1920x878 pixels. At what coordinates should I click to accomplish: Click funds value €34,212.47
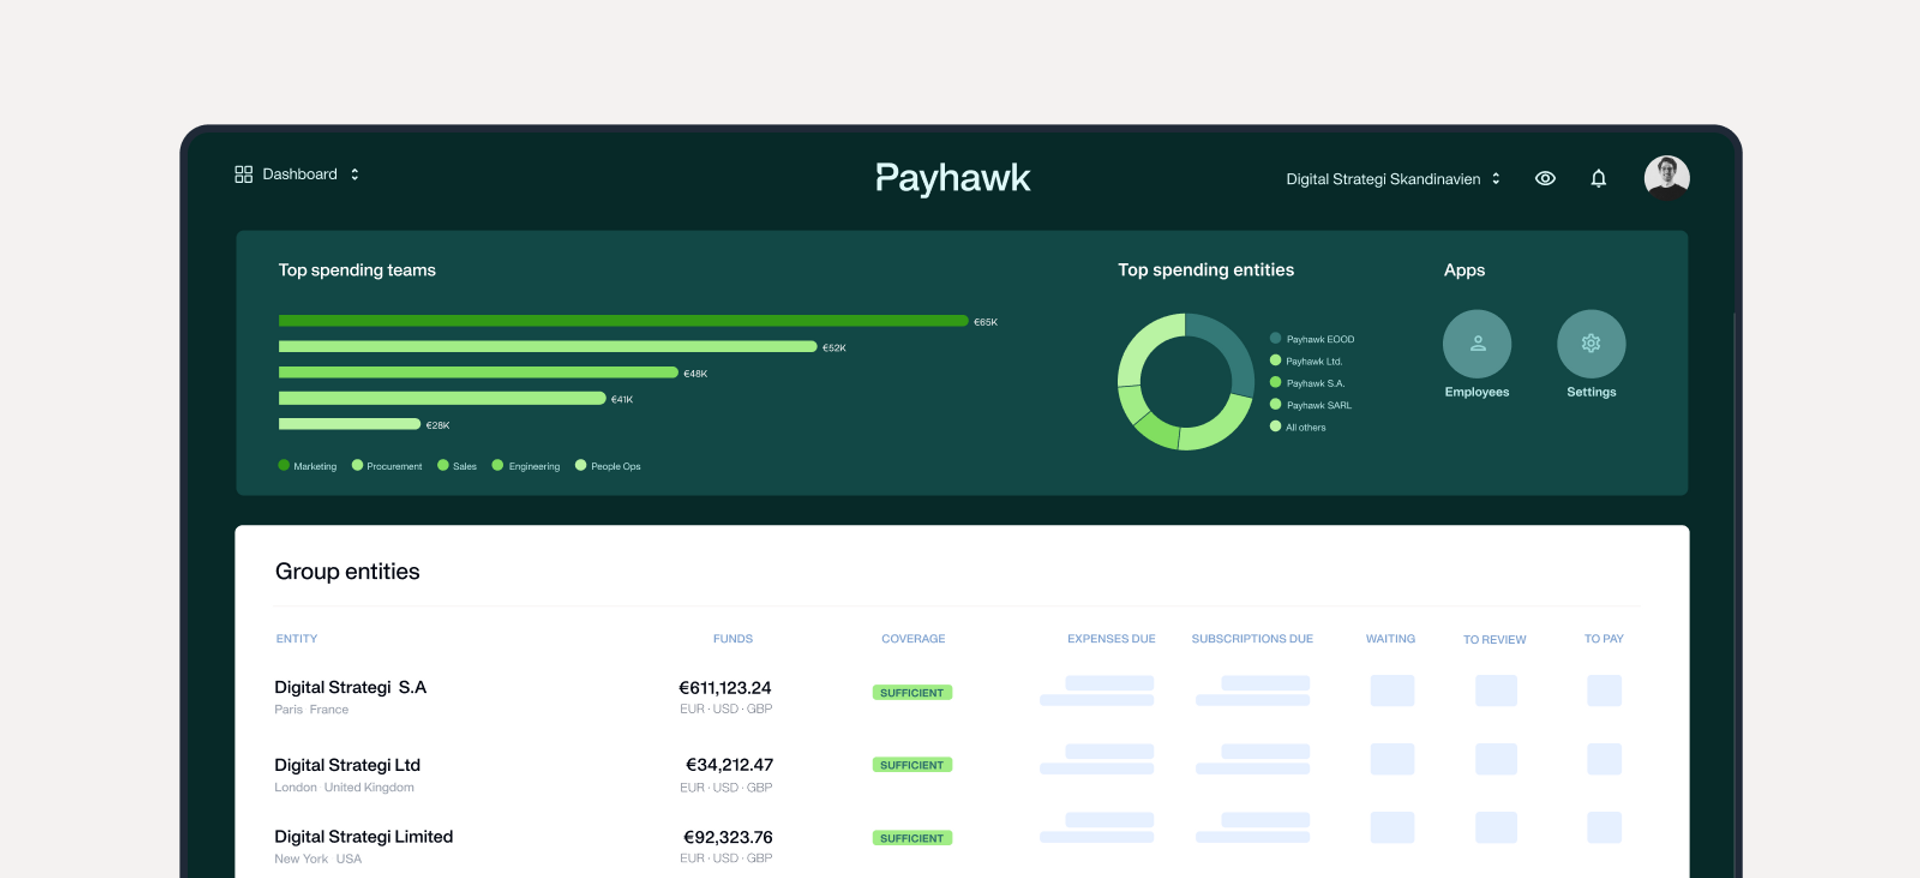coord(729,765)
